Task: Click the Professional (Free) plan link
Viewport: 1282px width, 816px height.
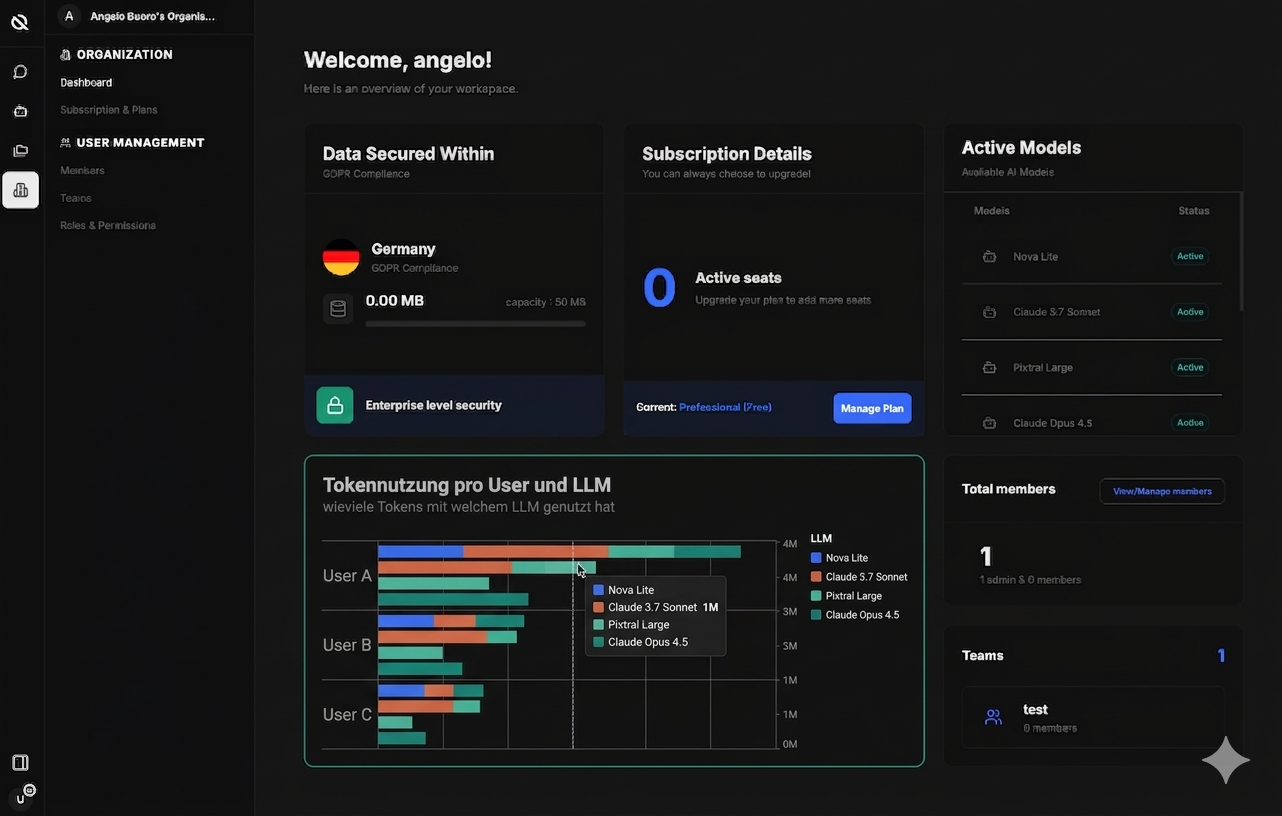Action: tap(724, 407)
